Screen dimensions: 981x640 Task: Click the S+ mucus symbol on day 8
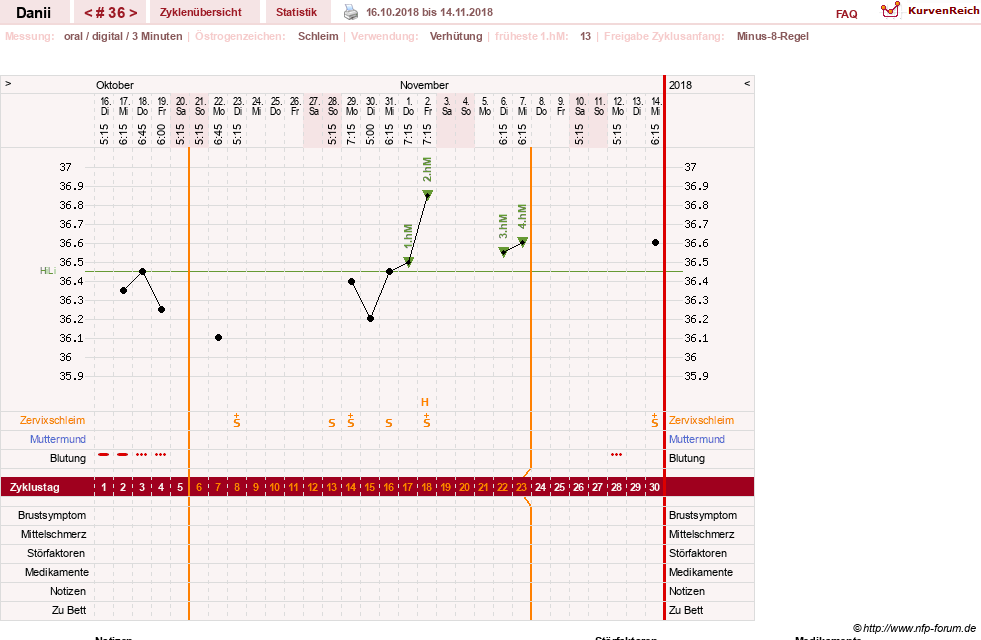pos(236,420)
